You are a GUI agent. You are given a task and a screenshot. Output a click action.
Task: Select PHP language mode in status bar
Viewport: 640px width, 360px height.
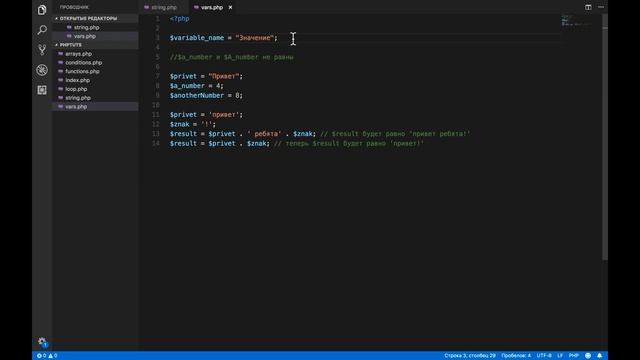point(574,356)
